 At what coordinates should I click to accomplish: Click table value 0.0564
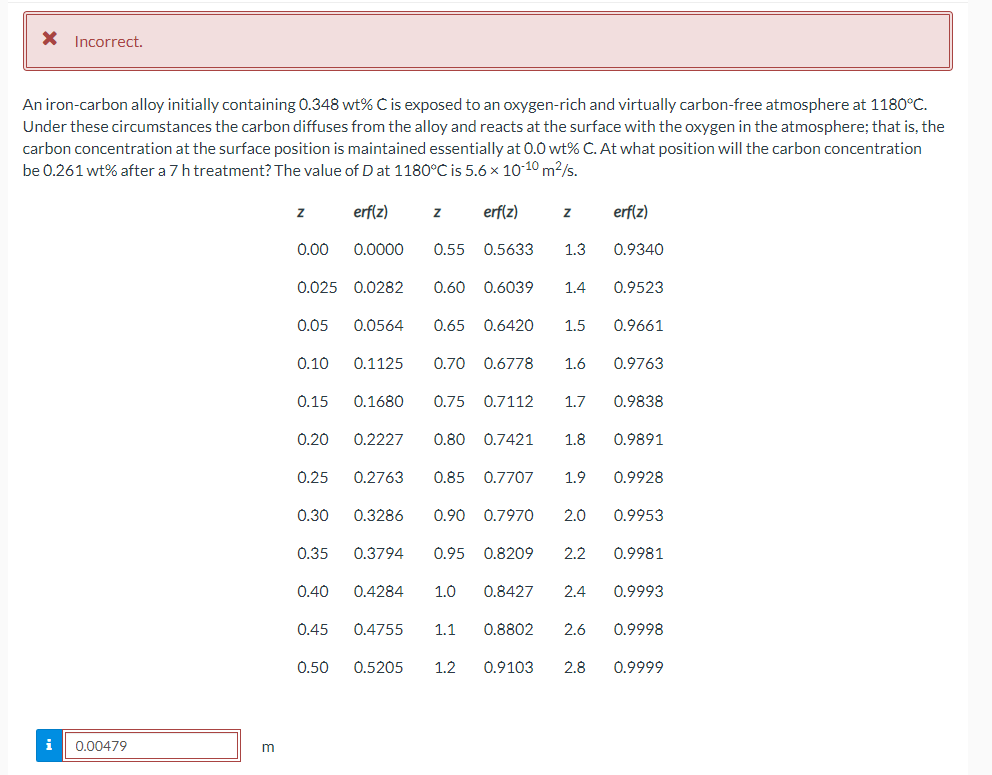click(x=378, y=325)
